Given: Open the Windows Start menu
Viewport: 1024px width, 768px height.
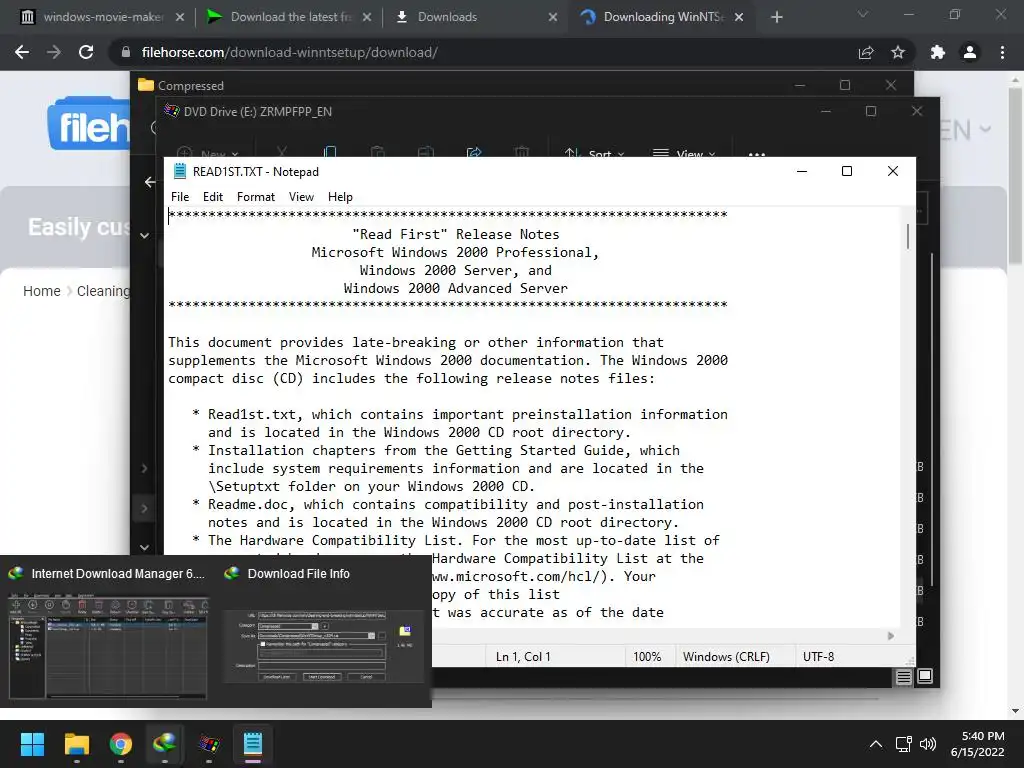Looking at the screenshot, I should (x=32, y=744).
